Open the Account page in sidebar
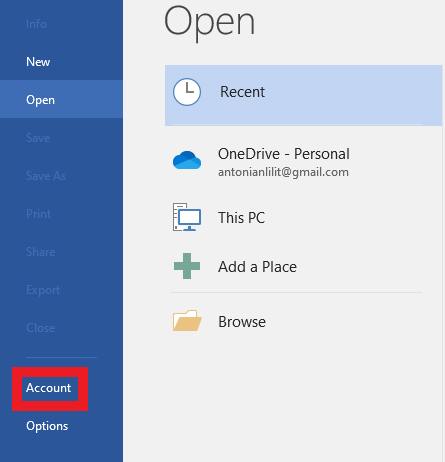The image size is (445, 462). 49,388
